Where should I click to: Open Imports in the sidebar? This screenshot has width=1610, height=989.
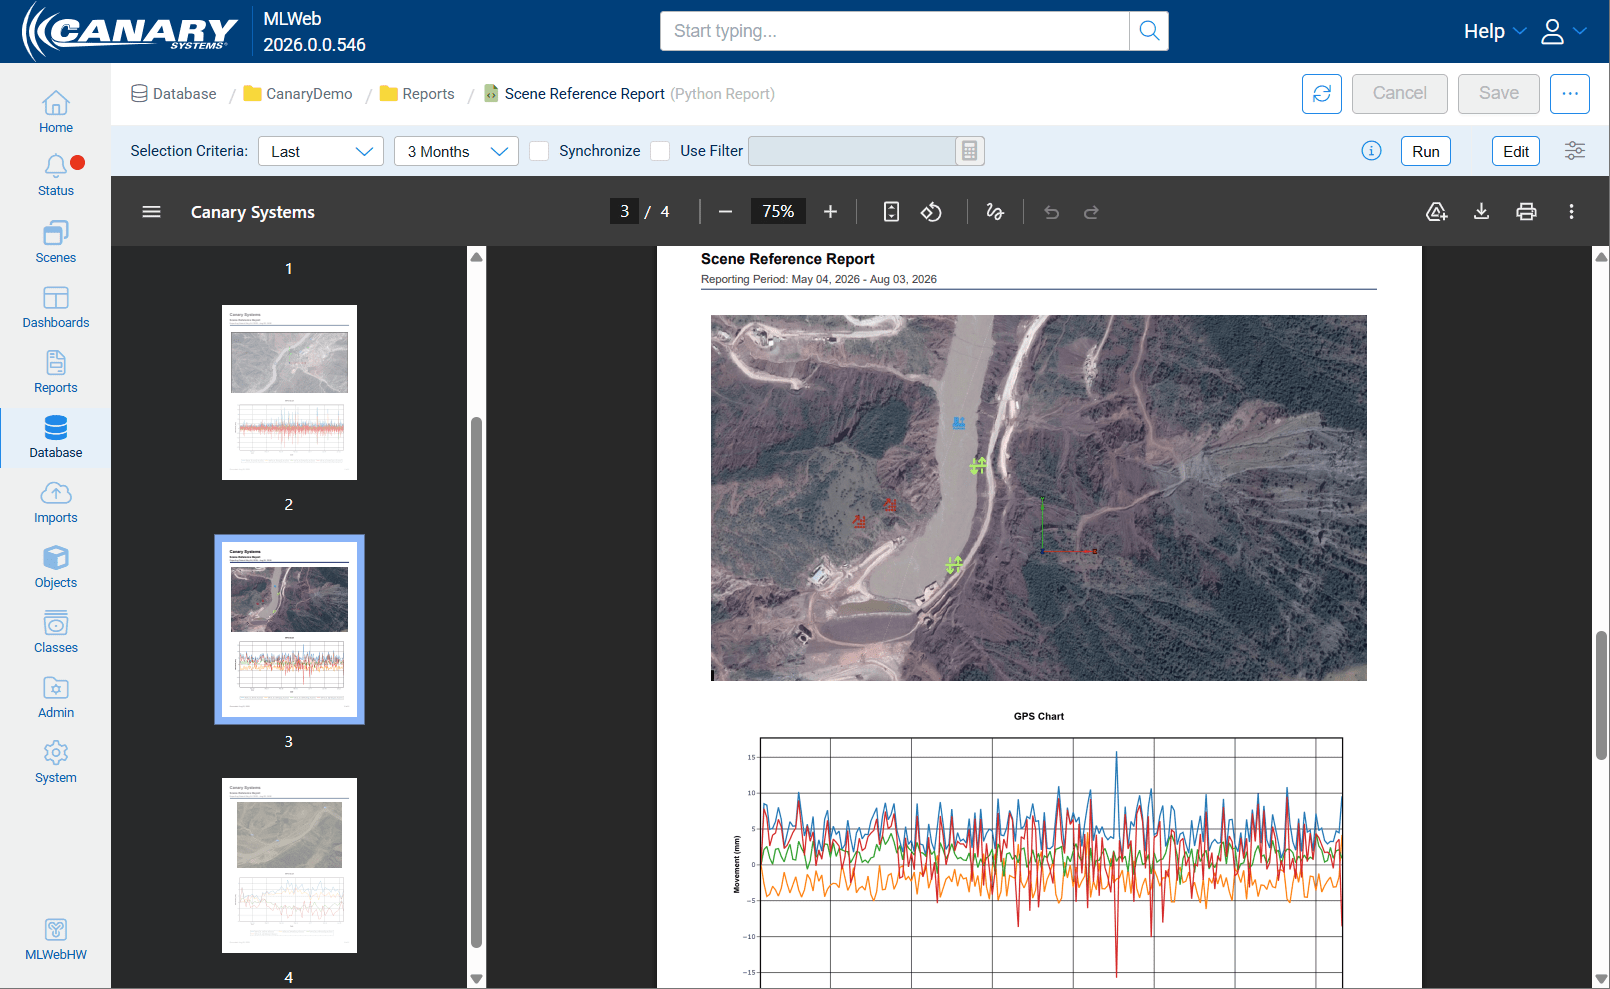(56, 502)
